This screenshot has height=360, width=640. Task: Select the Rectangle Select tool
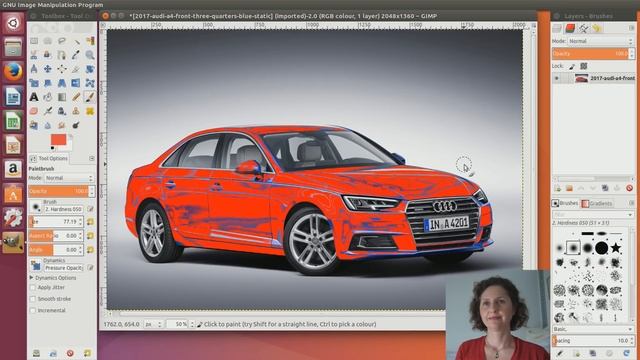coord(34,41)
